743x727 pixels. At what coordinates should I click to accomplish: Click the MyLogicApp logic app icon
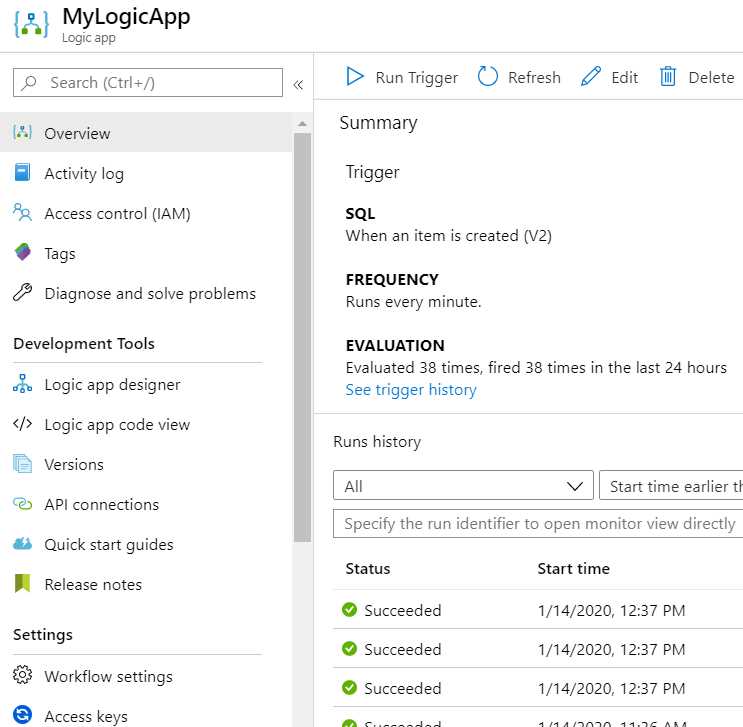[x=31, y=25]
